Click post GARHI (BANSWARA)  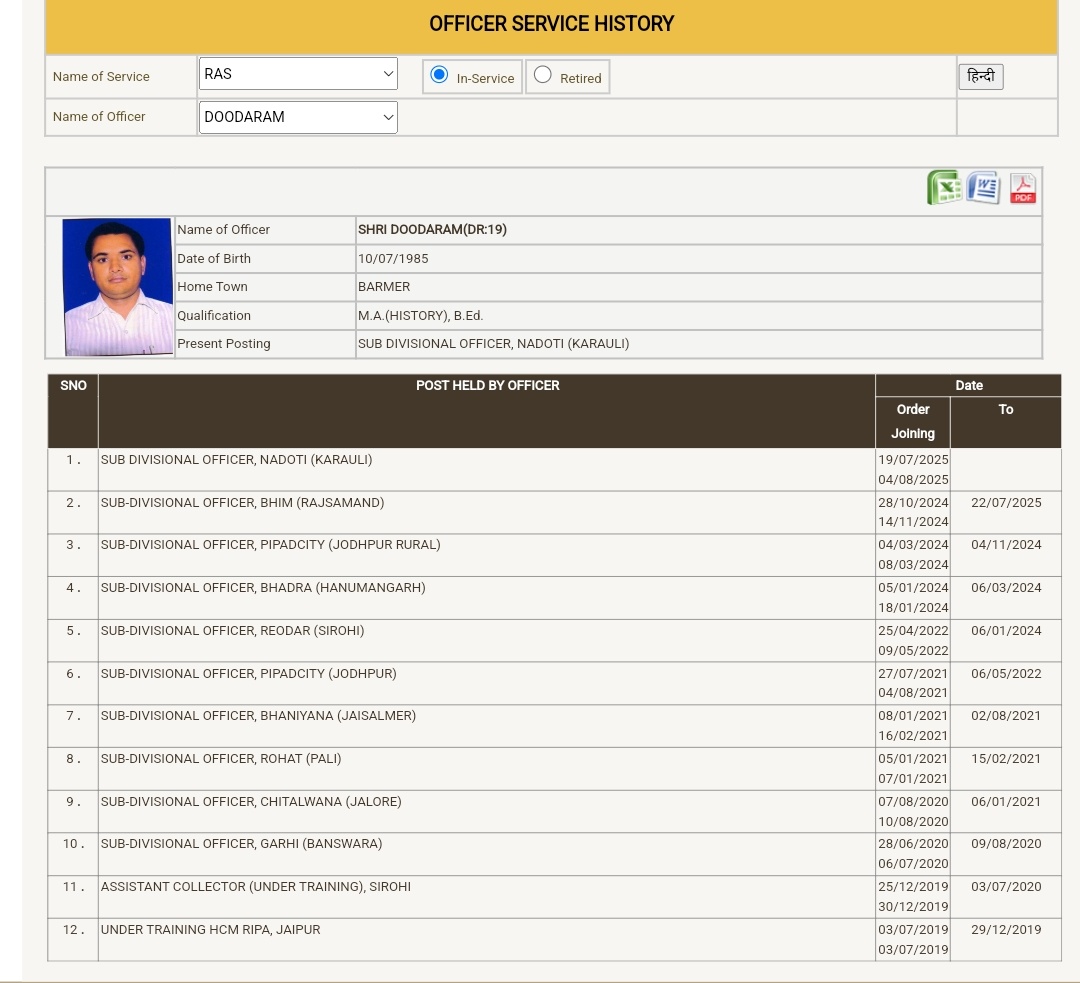(241, 844)
